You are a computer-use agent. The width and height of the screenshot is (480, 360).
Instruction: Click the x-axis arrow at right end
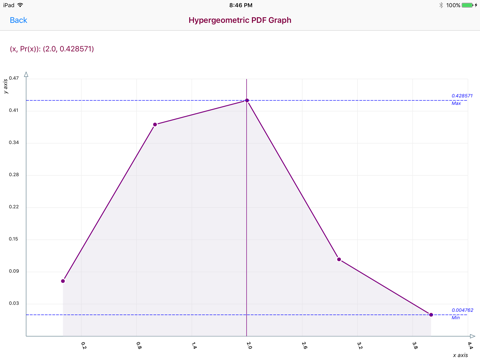pos(472,336)
